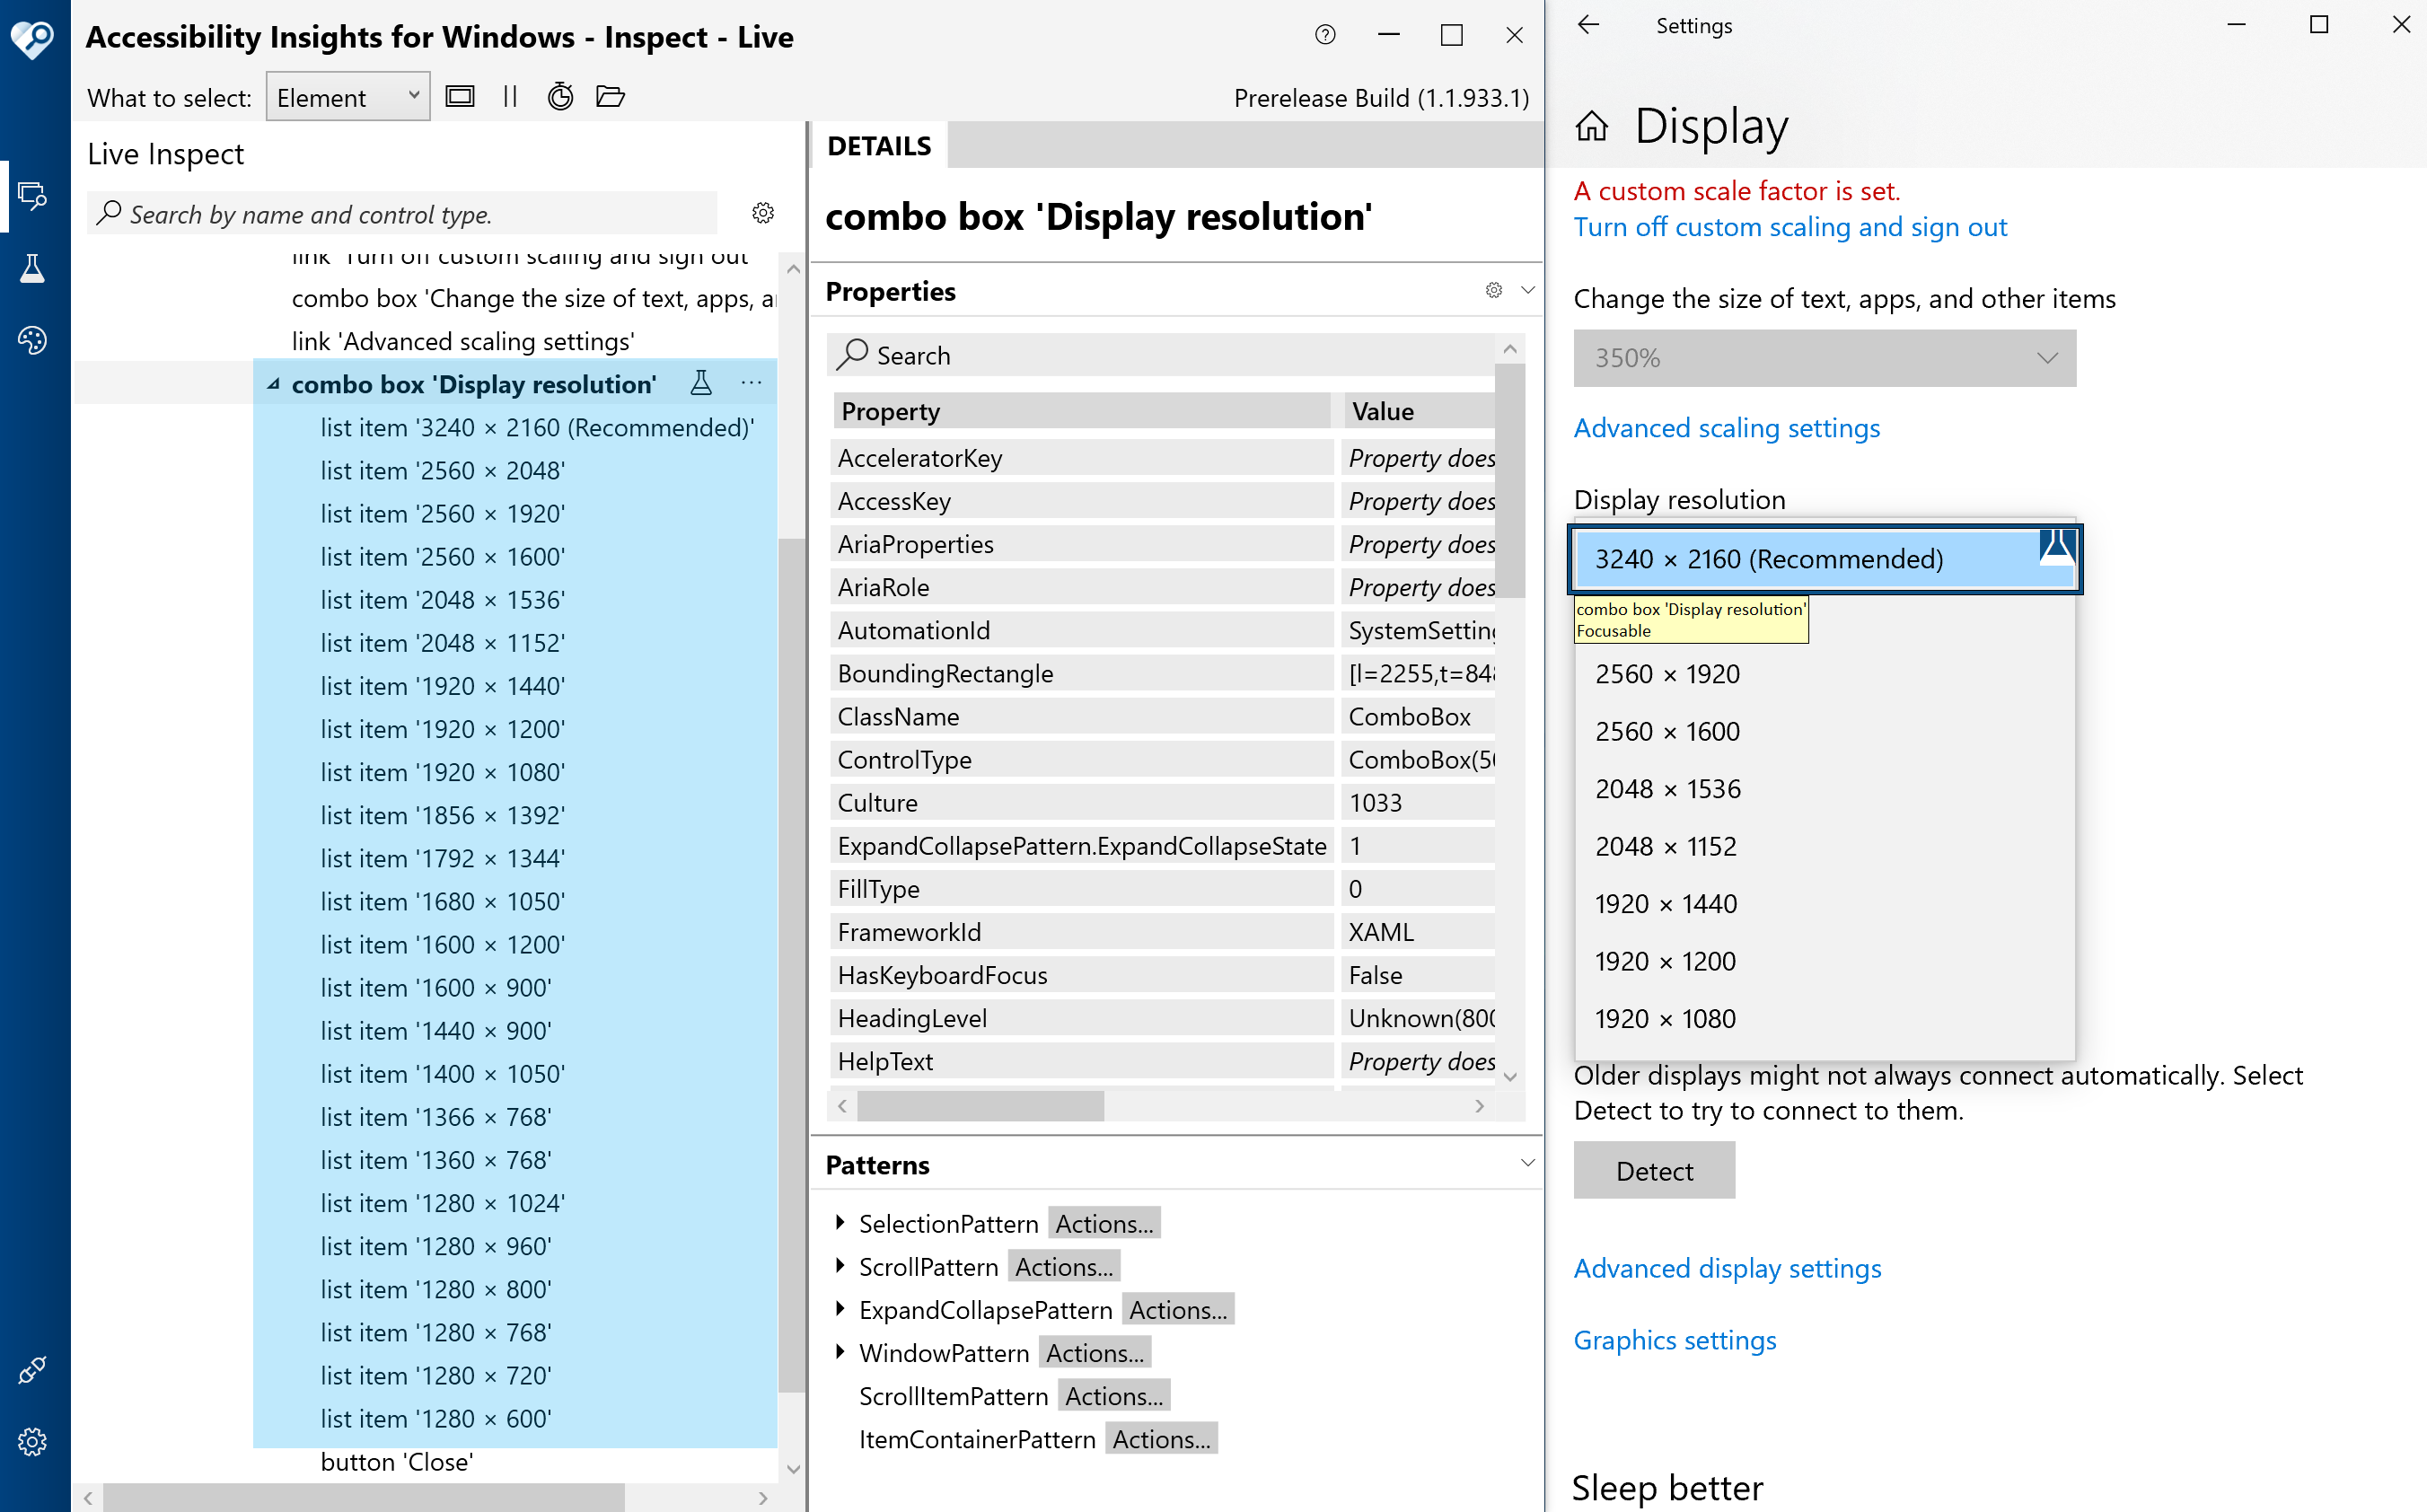Open the Properties configuration gear icon
This screenshot has width=2427, height=1512.
tap(1494, 290)
